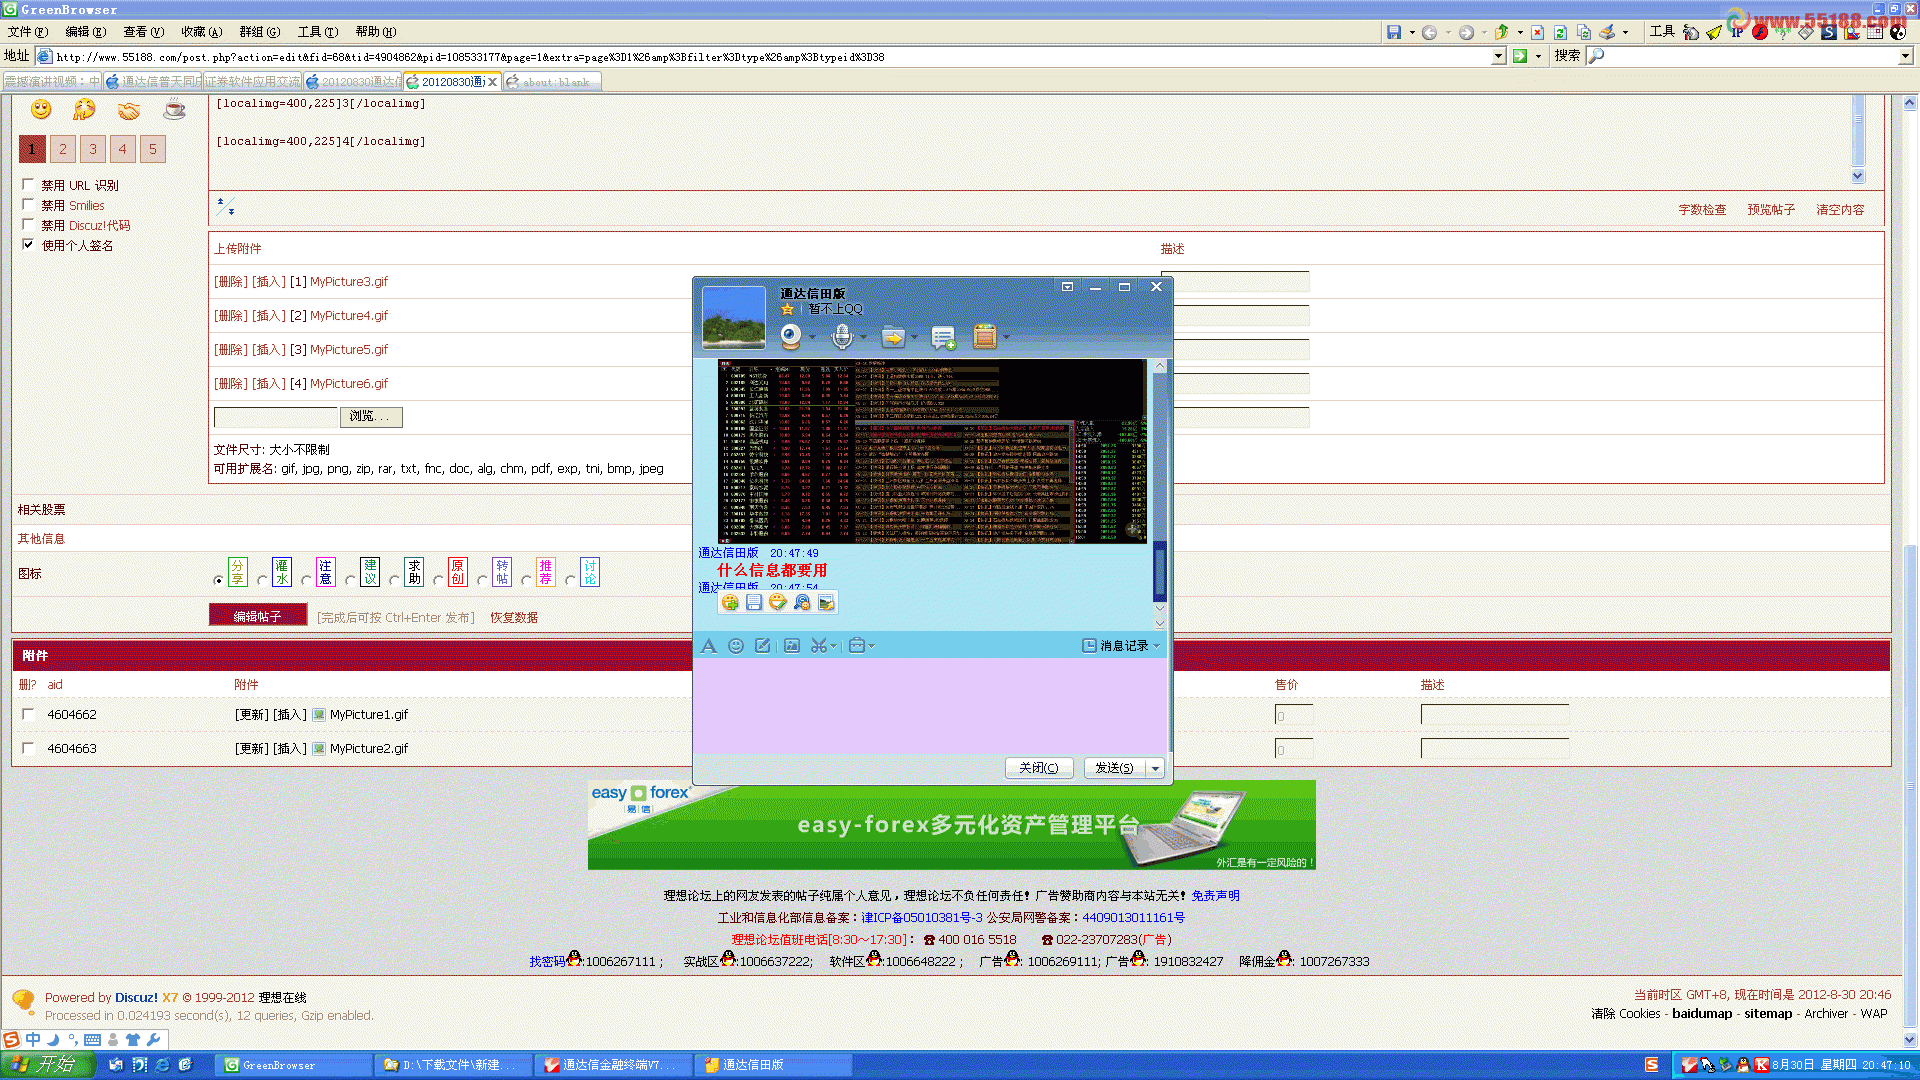Image resolution: width=1920 pixels, height=1080 pixels.
Task: Open the search box dropdown arrow
Action: click(1905, 57)
